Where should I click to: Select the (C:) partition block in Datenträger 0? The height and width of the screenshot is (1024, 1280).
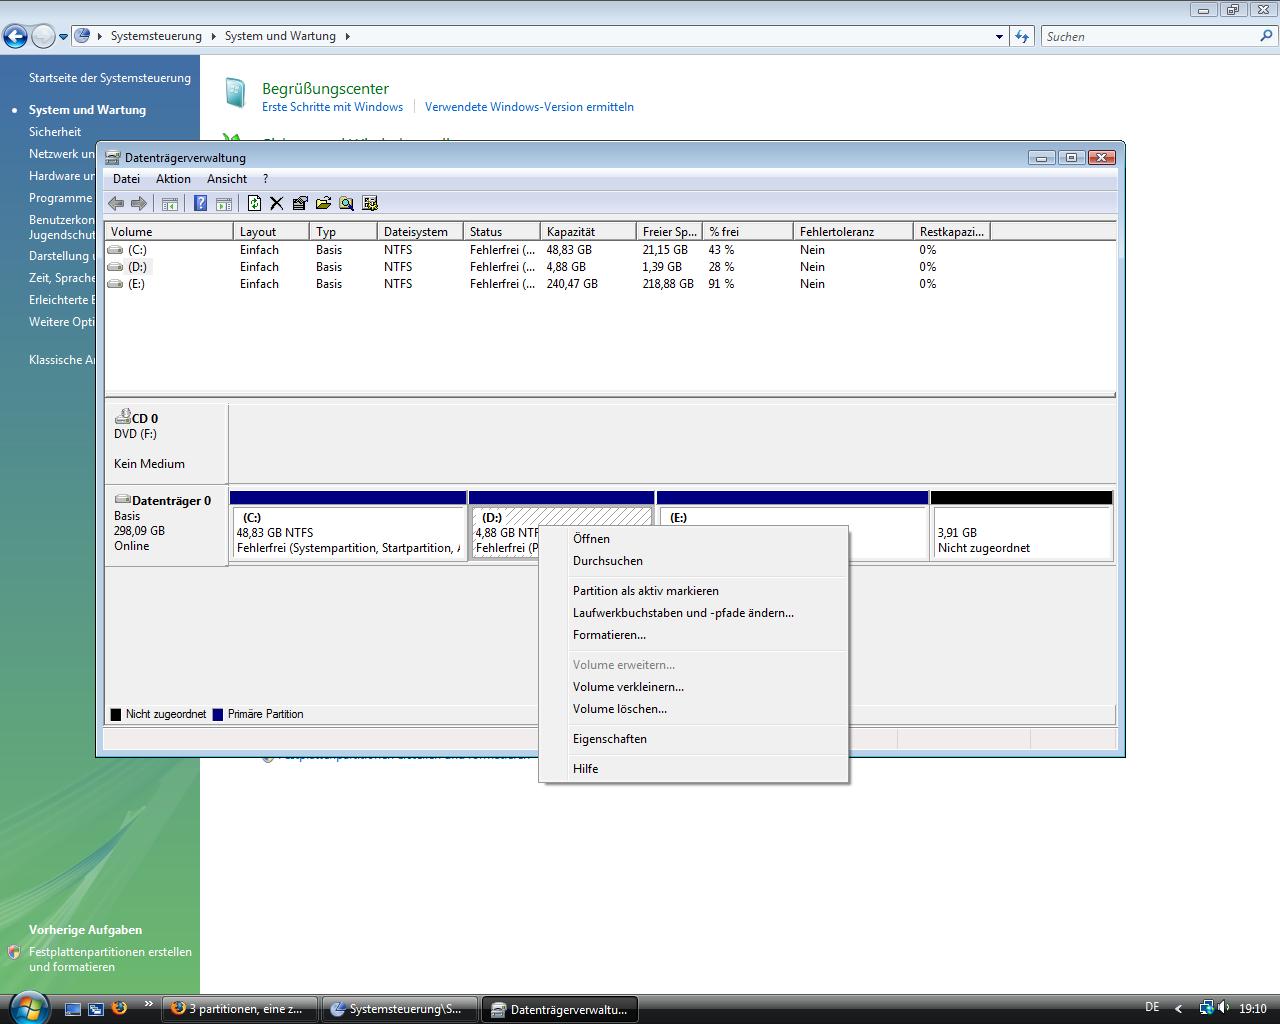(348, 526)
